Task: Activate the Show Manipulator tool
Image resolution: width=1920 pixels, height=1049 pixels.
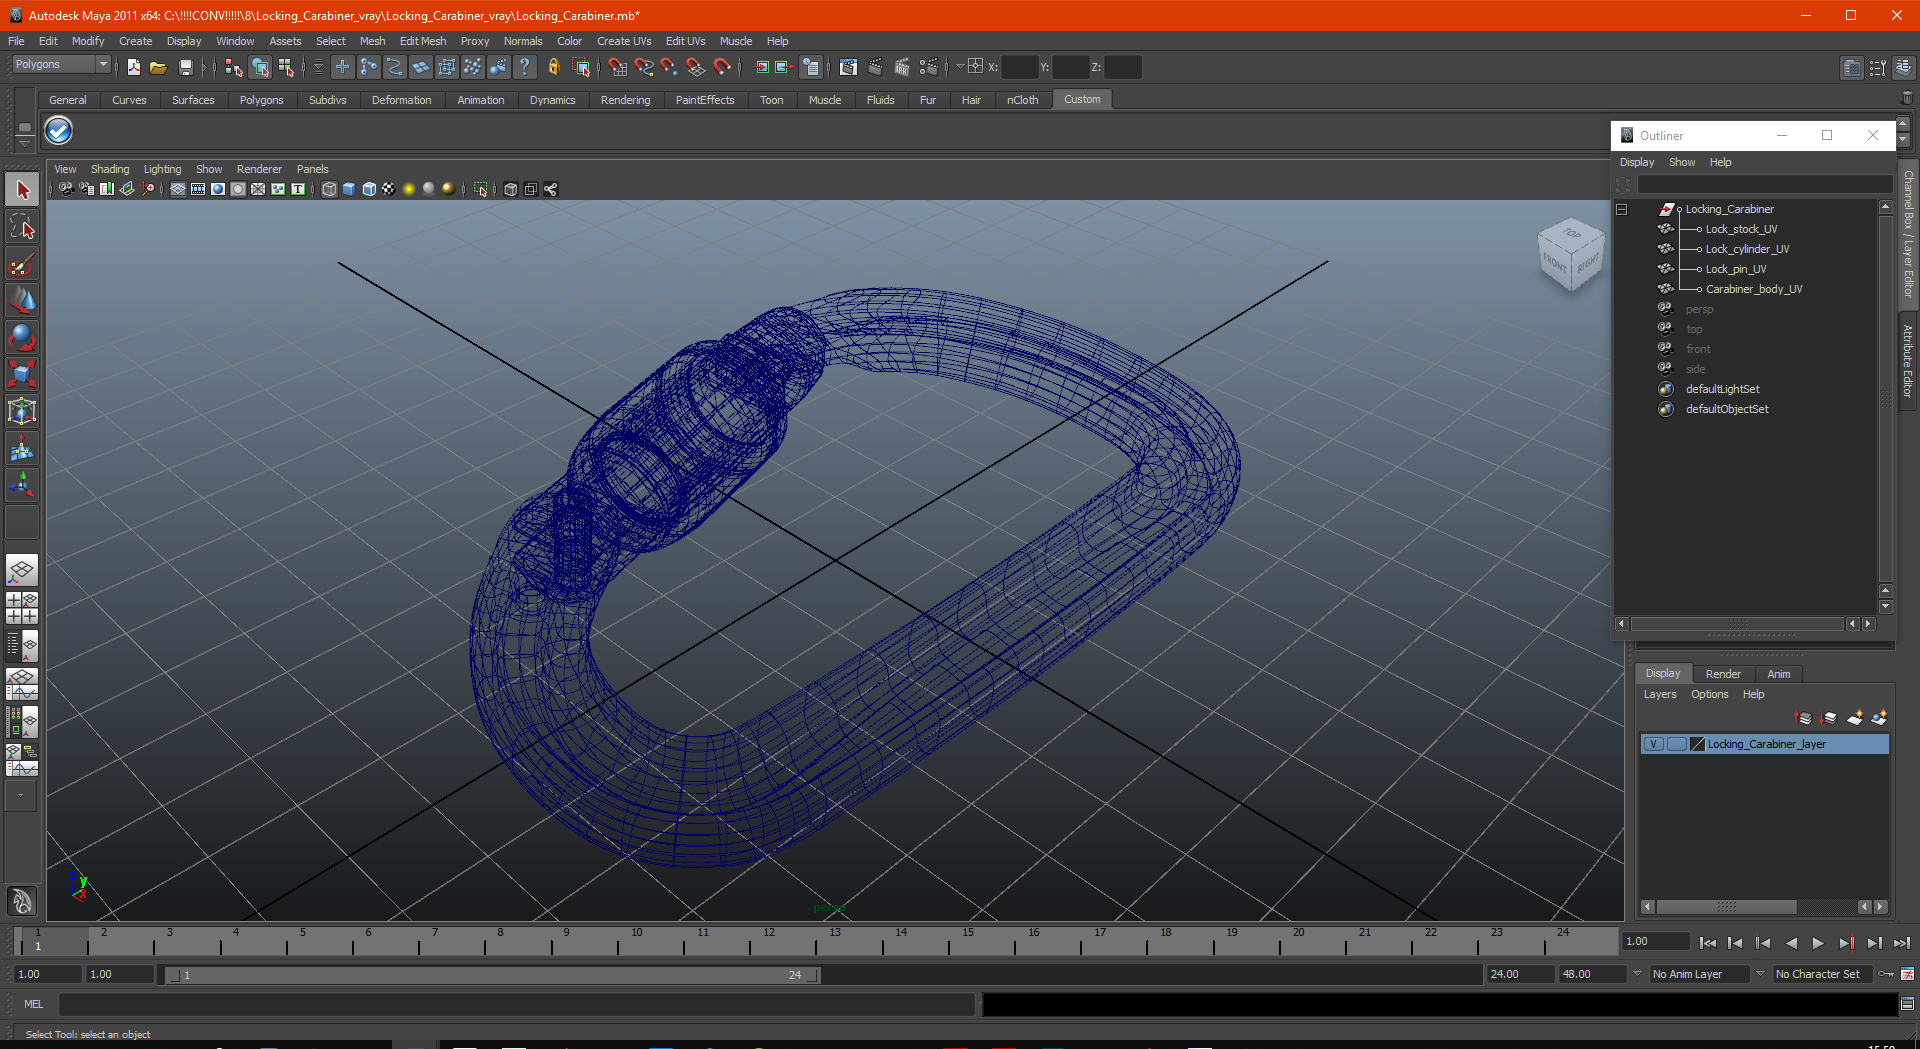Action: coord(22,486)
